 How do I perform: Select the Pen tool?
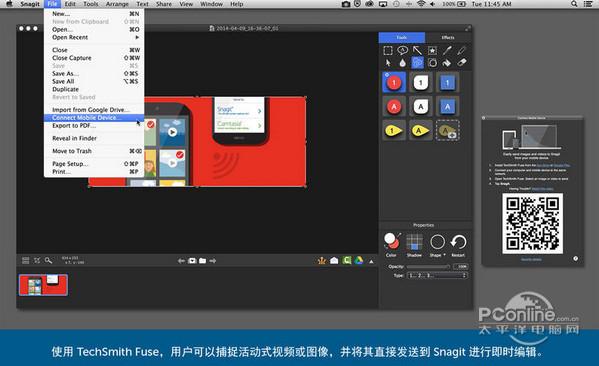click(x=447, y=50)
